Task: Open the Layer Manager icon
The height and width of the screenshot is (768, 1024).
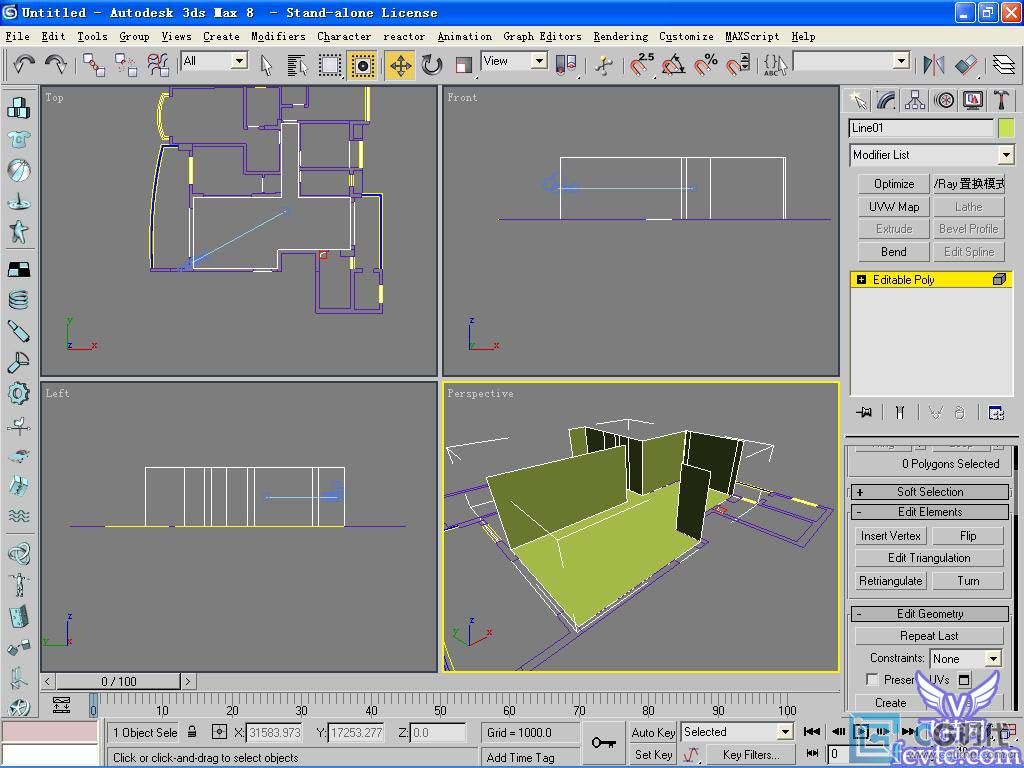Action: pos(1004,65)
